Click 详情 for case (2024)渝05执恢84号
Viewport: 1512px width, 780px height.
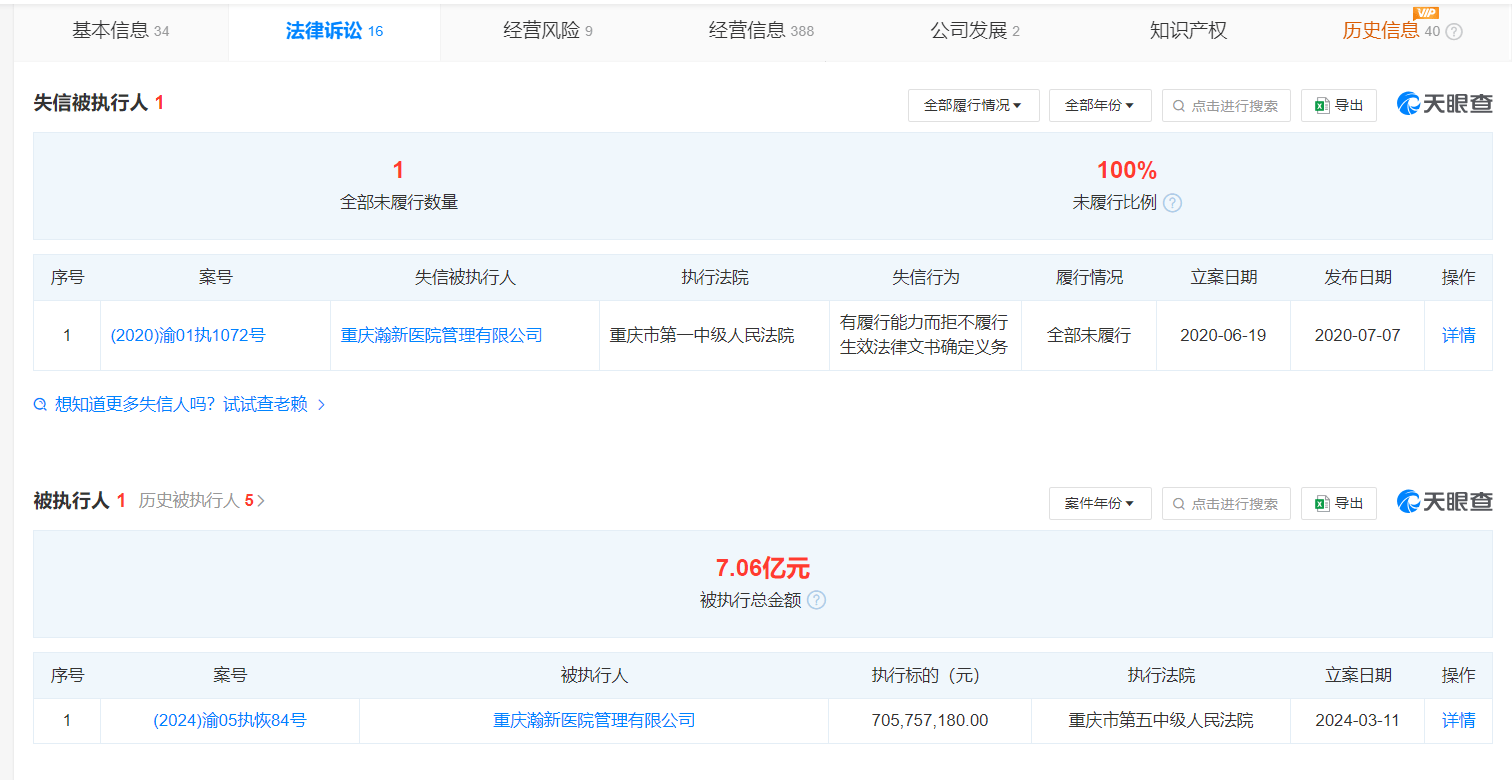click(x=1457, y=720)
